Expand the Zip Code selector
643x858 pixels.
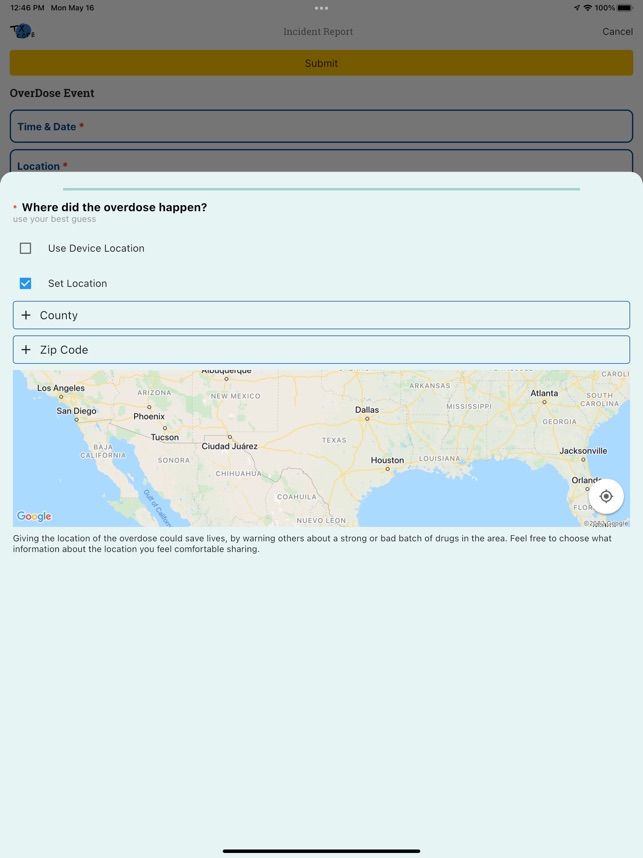320,350
